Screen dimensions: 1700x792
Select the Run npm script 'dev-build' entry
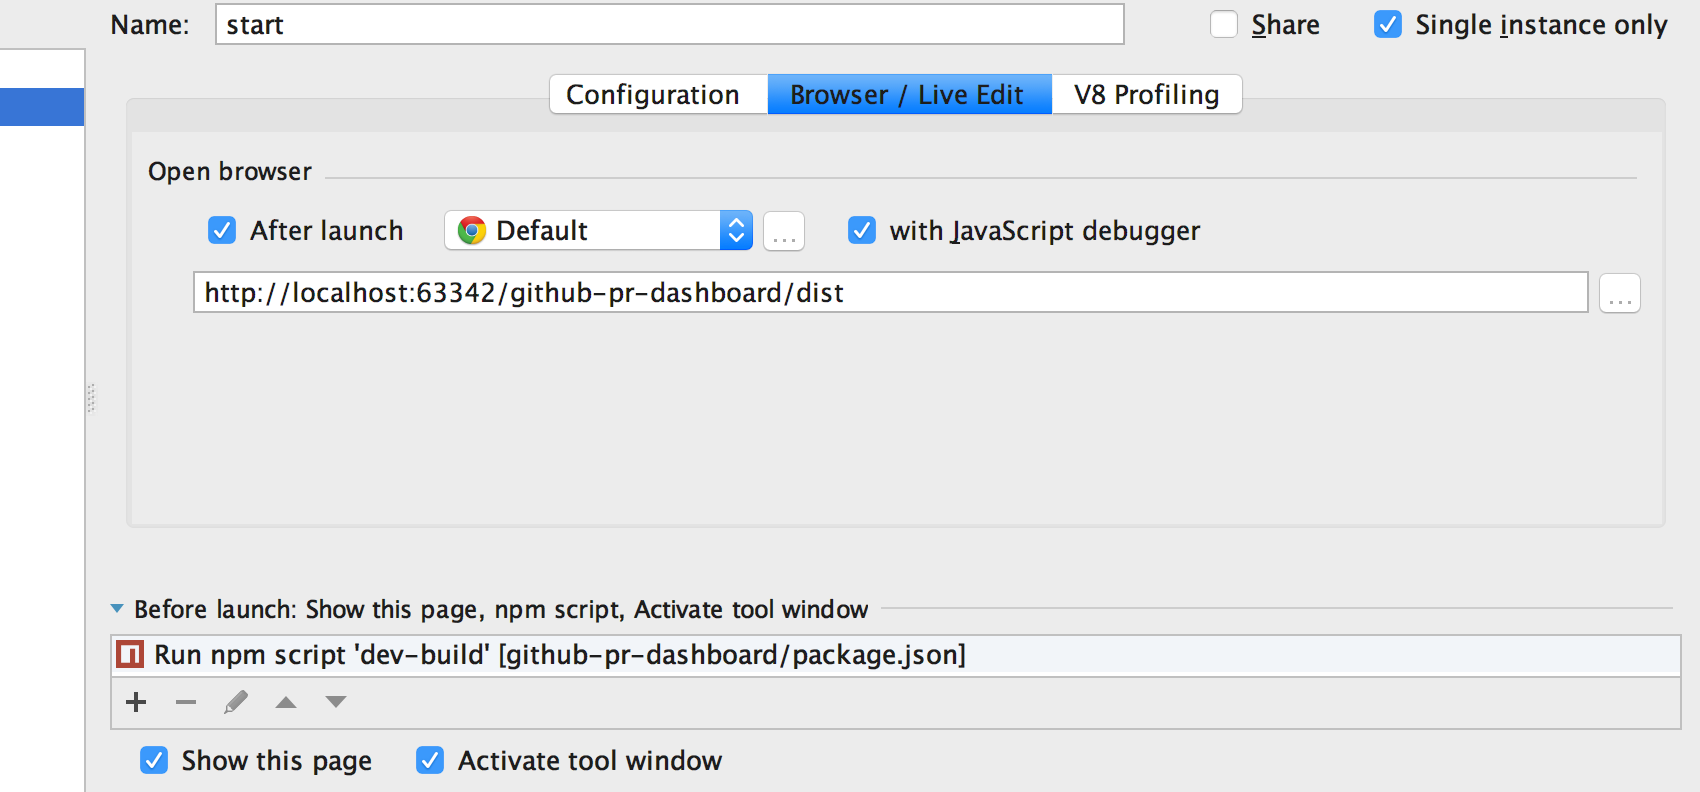[560, 655]
